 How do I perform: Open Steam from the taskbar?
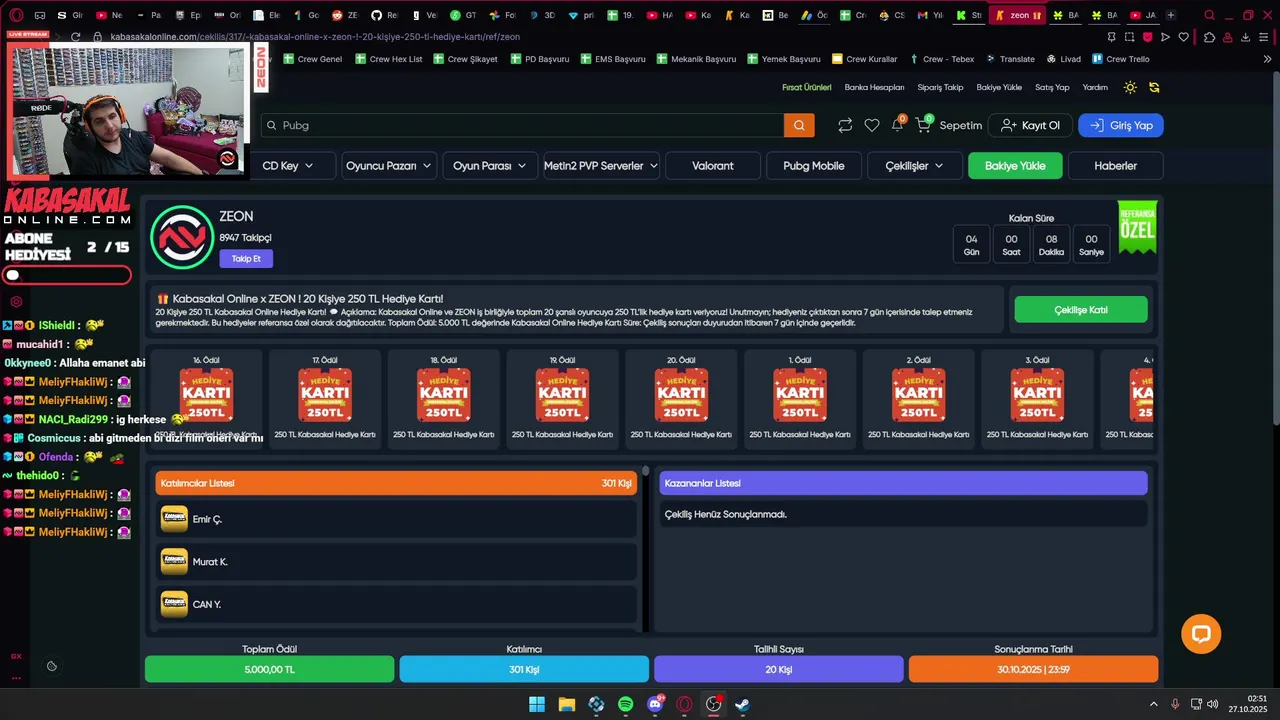click(x=742, y=704)
